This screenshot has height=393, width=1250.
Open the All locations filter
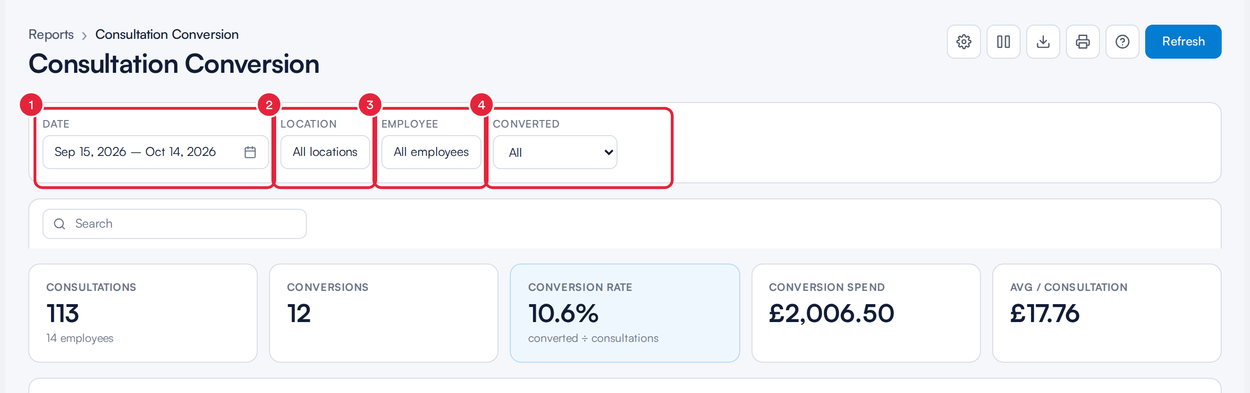325,152
